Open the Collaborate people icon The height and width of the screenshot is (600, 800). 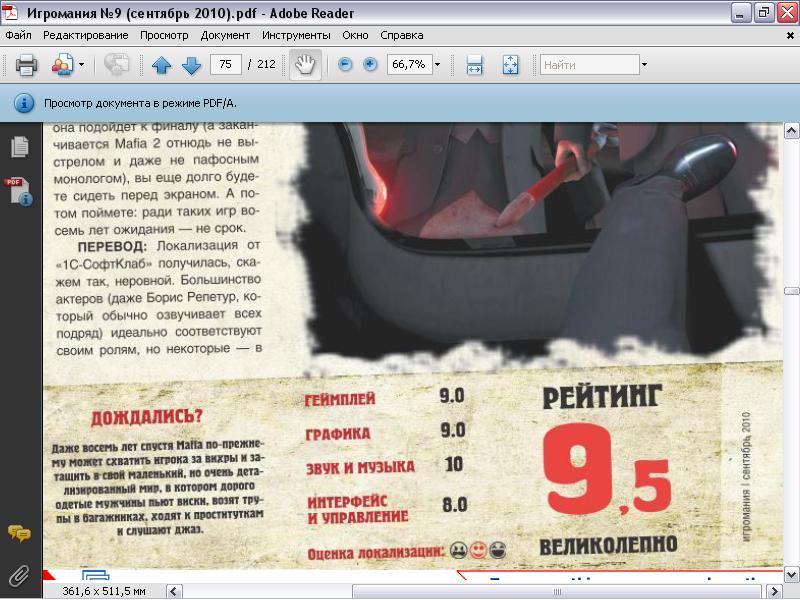(62, 65)
